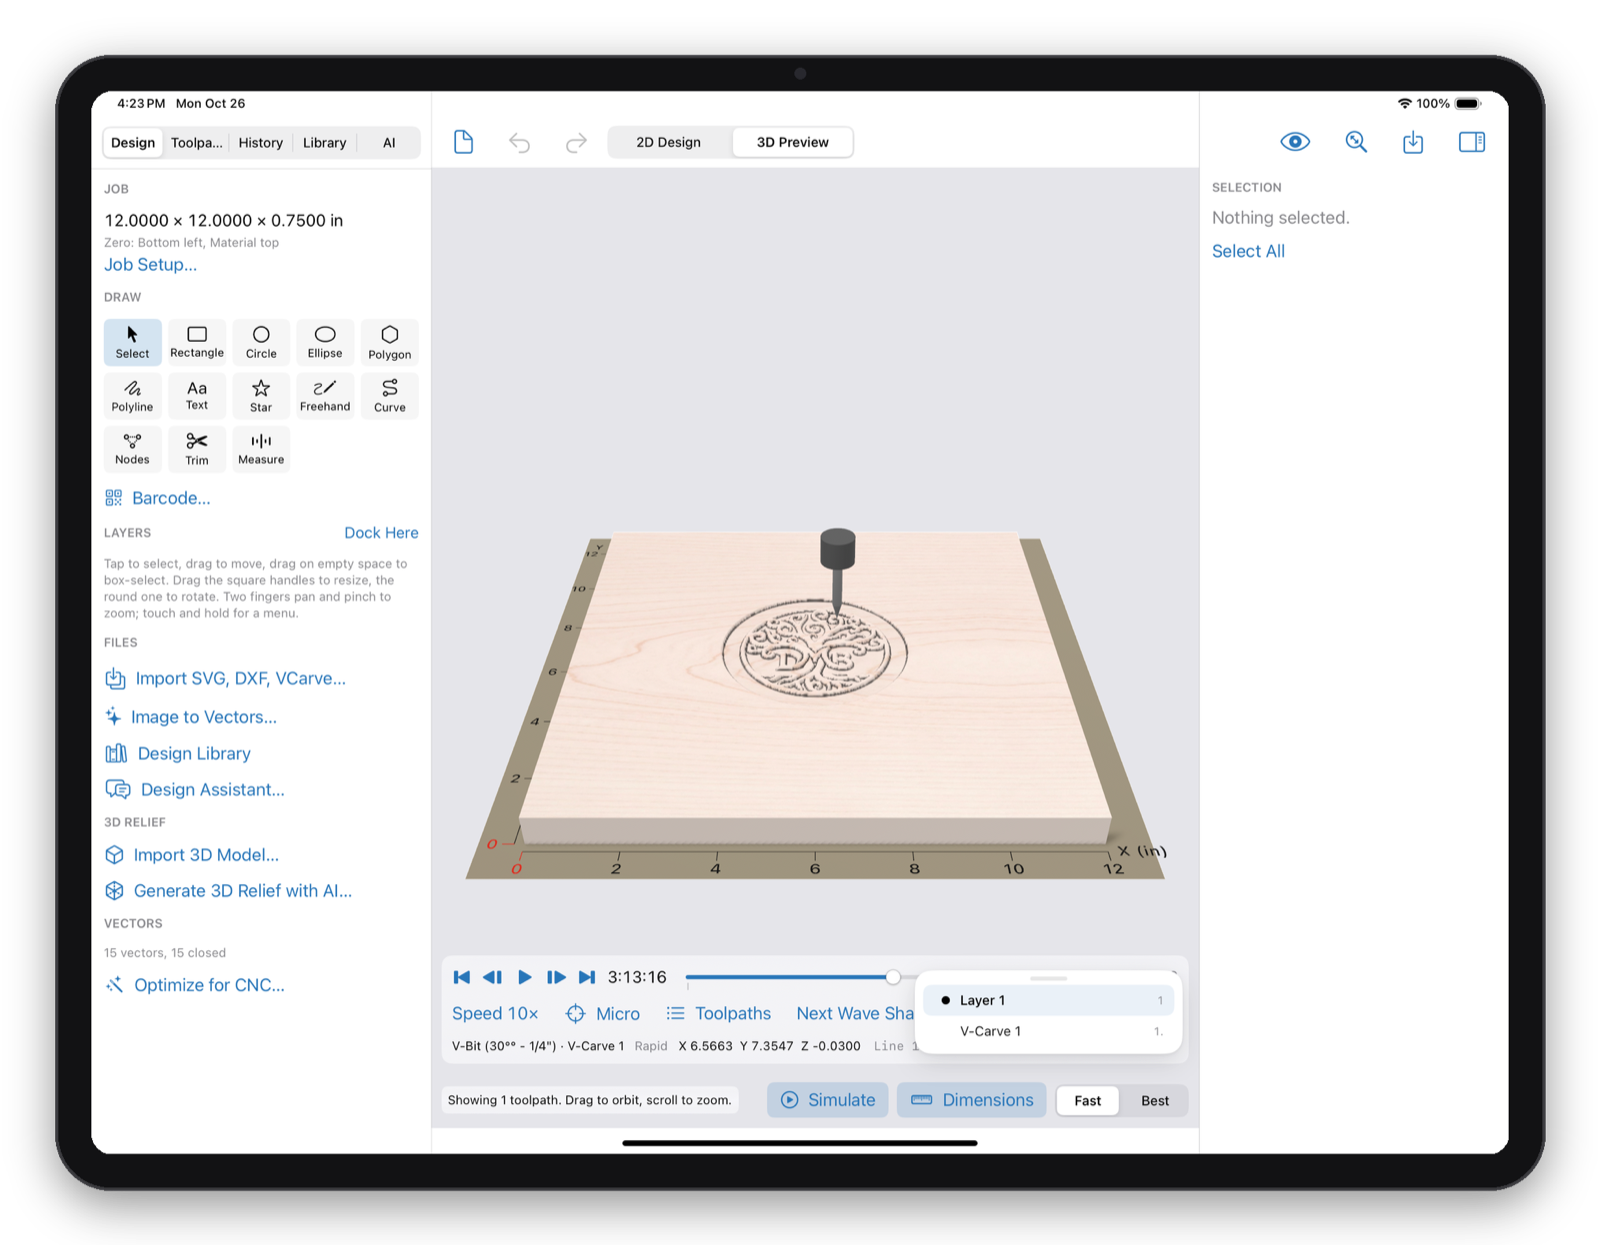1600x1245 pixels.
Task: Toggle the Dimensions button
Action: tap(972, 1100)
